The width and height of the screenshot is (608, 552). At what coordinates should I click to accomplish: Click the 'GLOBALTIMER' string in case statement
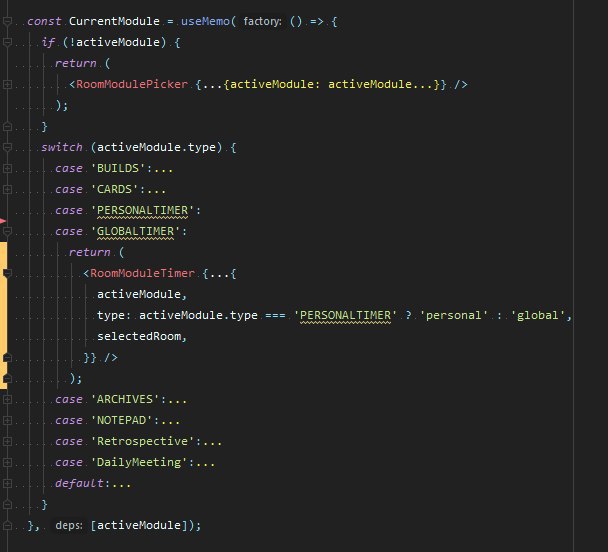point(135,231)
